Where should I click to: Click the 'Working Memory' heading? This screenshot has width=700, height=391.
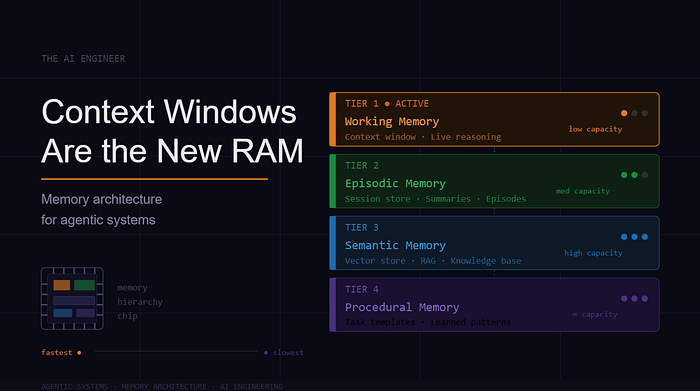click(392, 121)
